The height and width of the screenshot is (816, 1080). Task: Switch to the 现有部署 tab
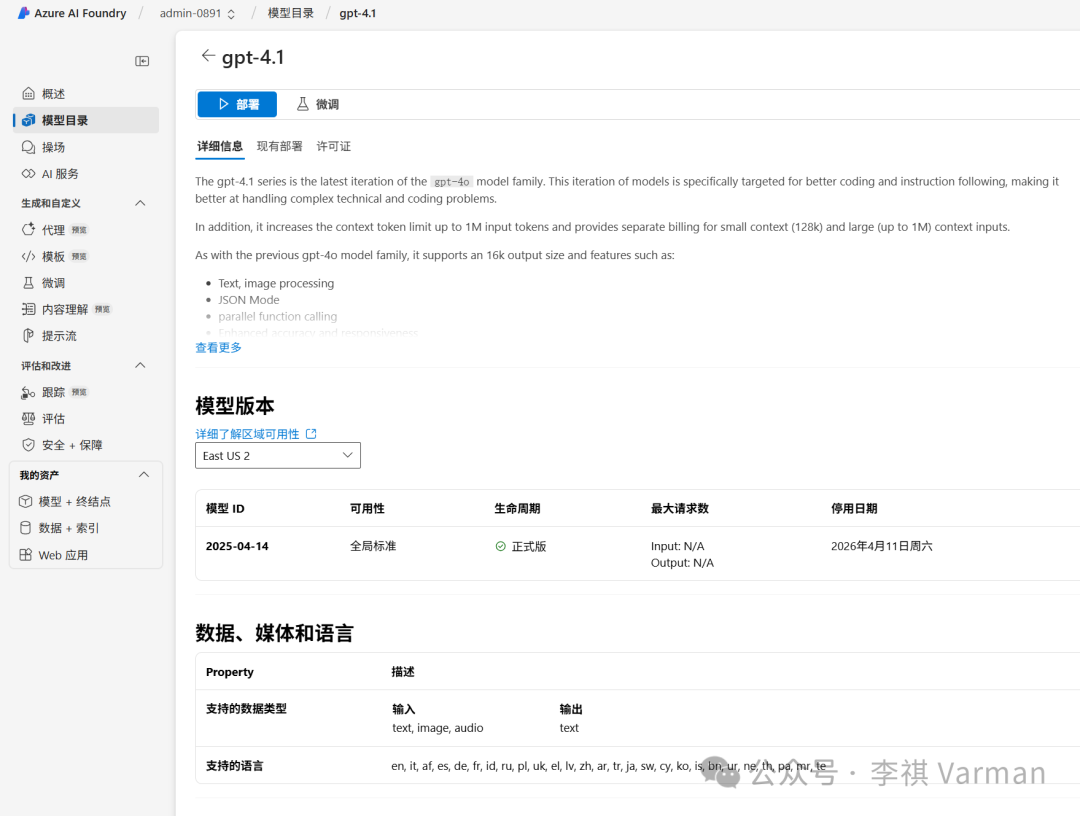pos(280,146)
